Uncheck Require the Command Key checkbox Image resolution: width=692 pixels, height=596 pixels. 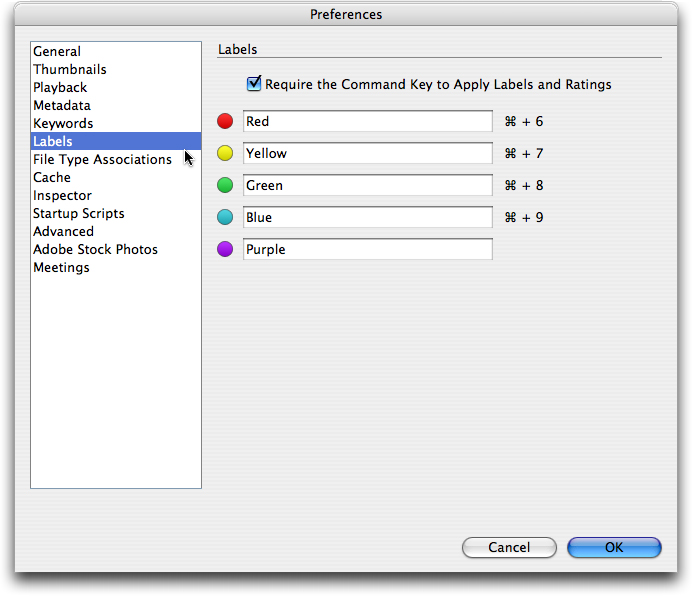[x=254, y=85]
